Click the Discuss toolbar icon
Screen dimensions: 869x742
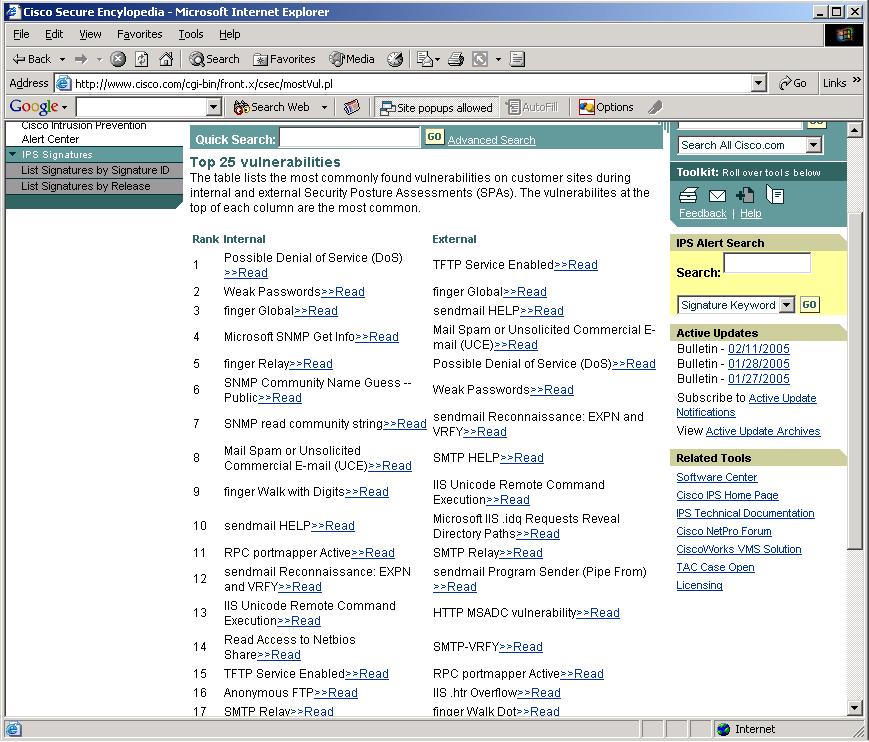[517, 59]
